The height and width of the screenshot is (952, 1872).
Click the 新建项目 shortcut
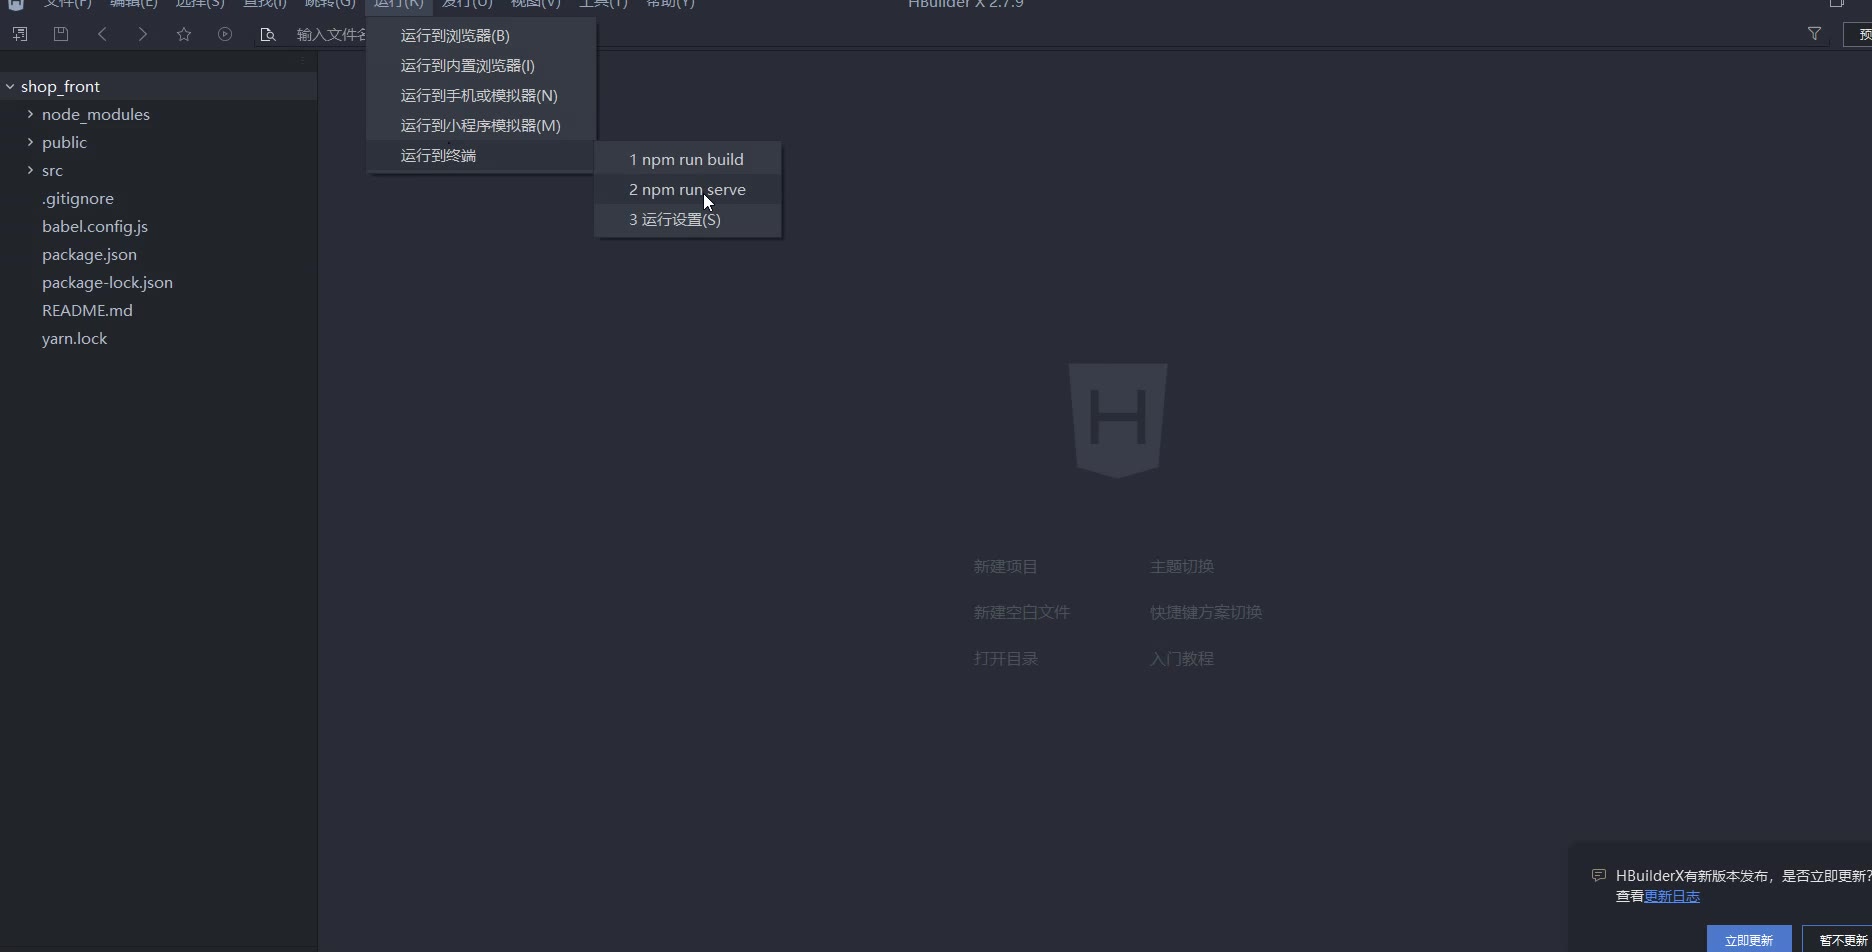pos(1006,566)
